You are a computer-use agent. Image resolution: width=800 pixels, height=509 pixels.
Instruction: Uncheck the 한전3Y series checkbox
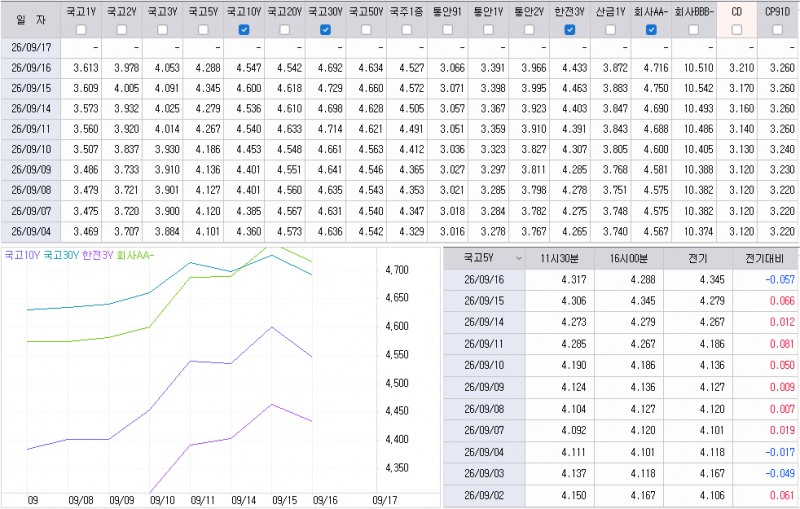tap(570, 30)
